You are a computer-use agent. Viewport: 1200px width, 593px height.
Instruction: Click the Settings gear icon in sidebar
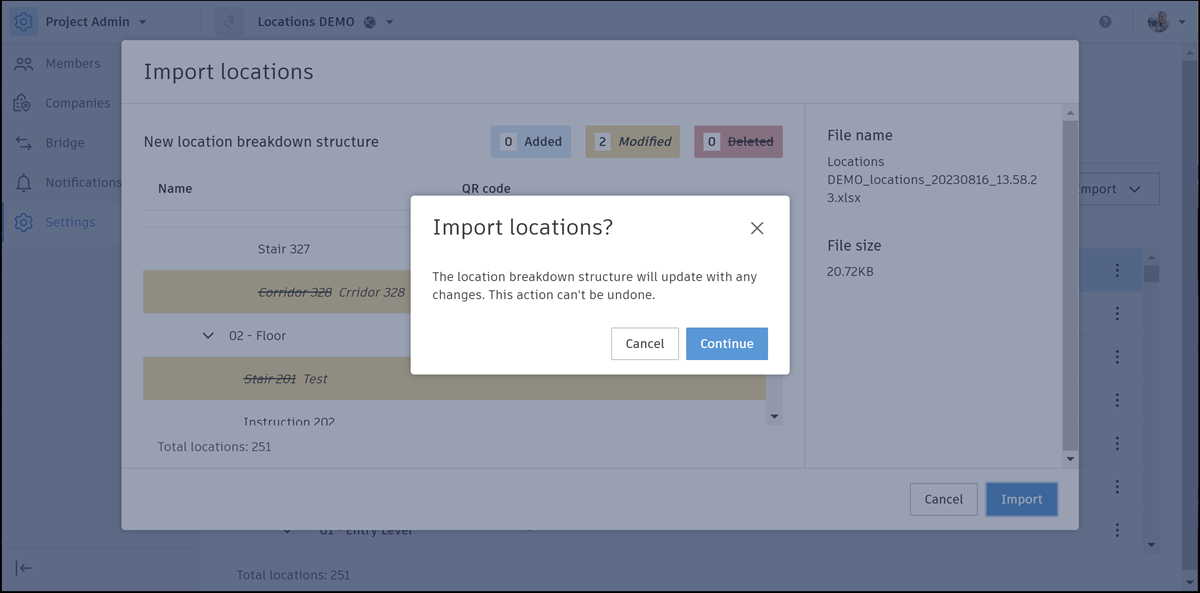[x=24, y=222]
